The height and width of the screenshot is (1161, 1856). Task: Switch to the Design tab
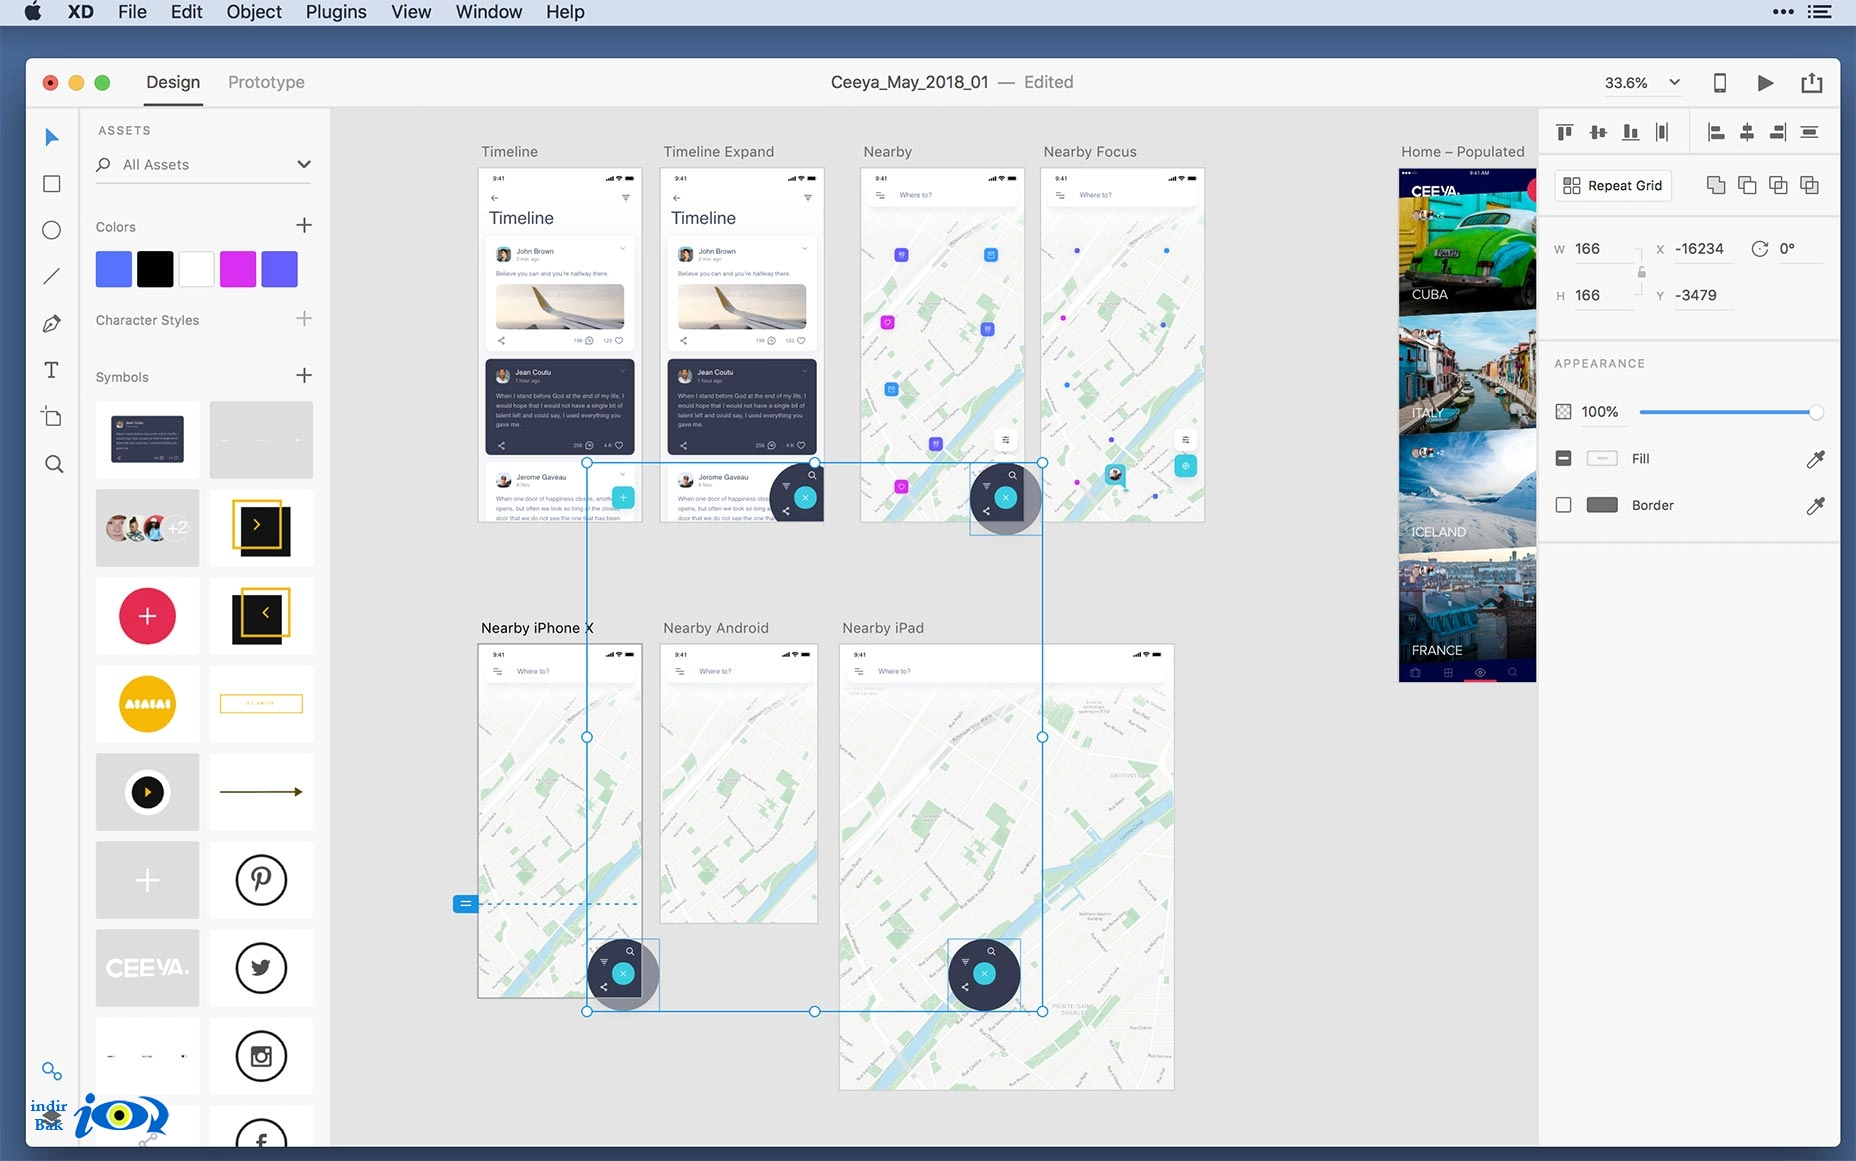[173, 82]
